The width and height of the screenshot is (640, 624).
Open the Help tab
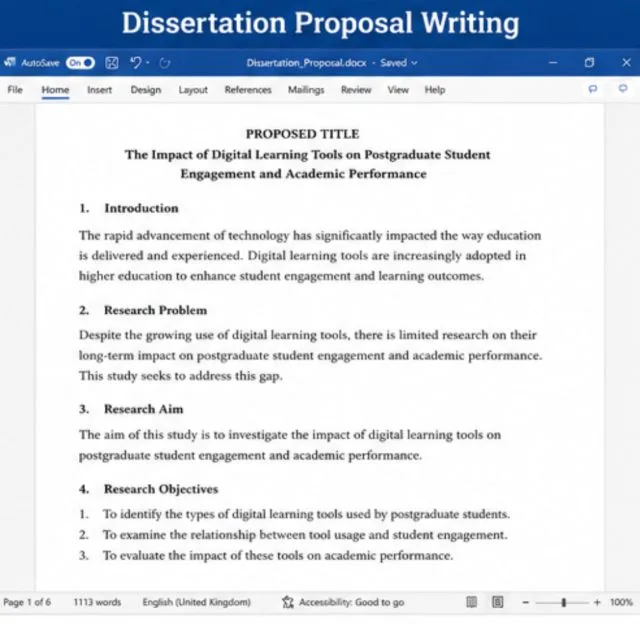click(x=435, y=90)
